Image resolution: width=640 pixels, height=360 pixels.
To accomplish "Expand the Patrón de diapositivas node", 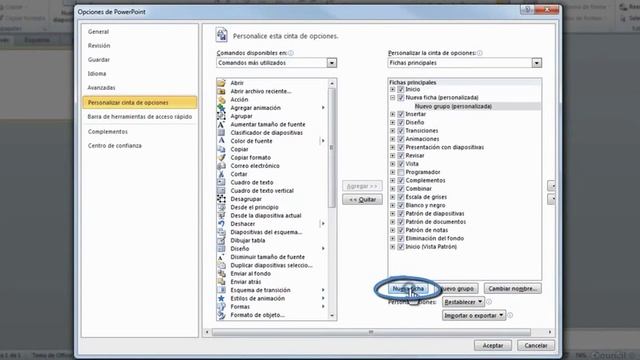I will click(392, 213).
